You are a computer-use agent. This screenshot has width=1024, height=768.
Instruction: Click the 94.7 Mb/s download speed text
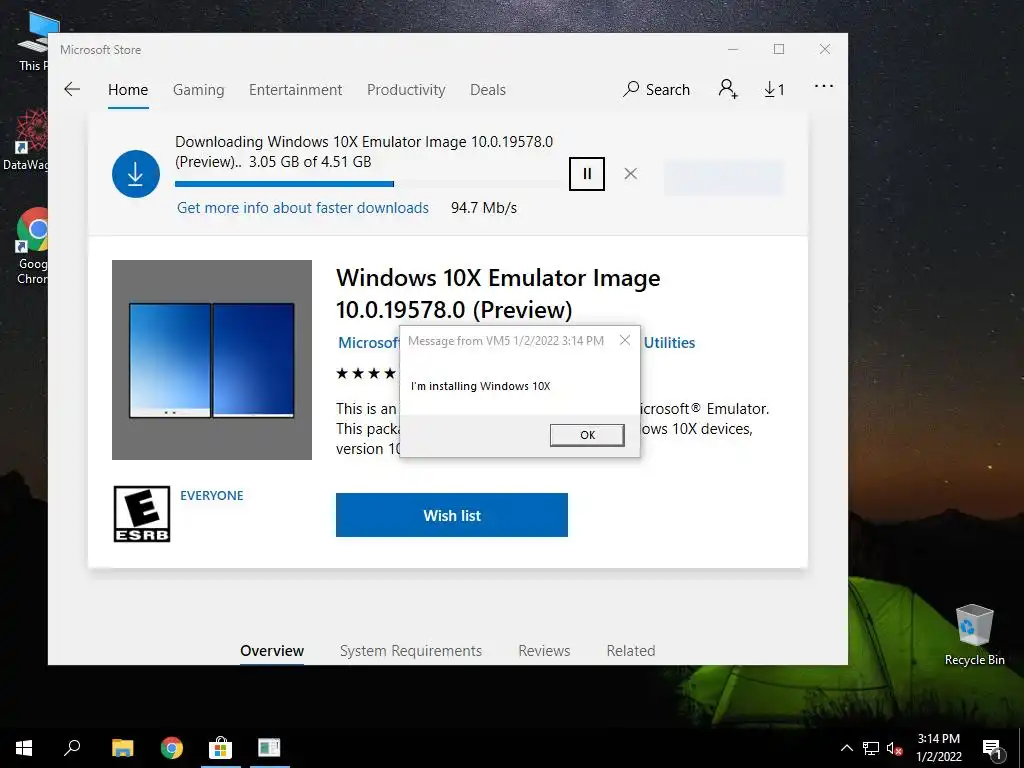tap(484, 208)
